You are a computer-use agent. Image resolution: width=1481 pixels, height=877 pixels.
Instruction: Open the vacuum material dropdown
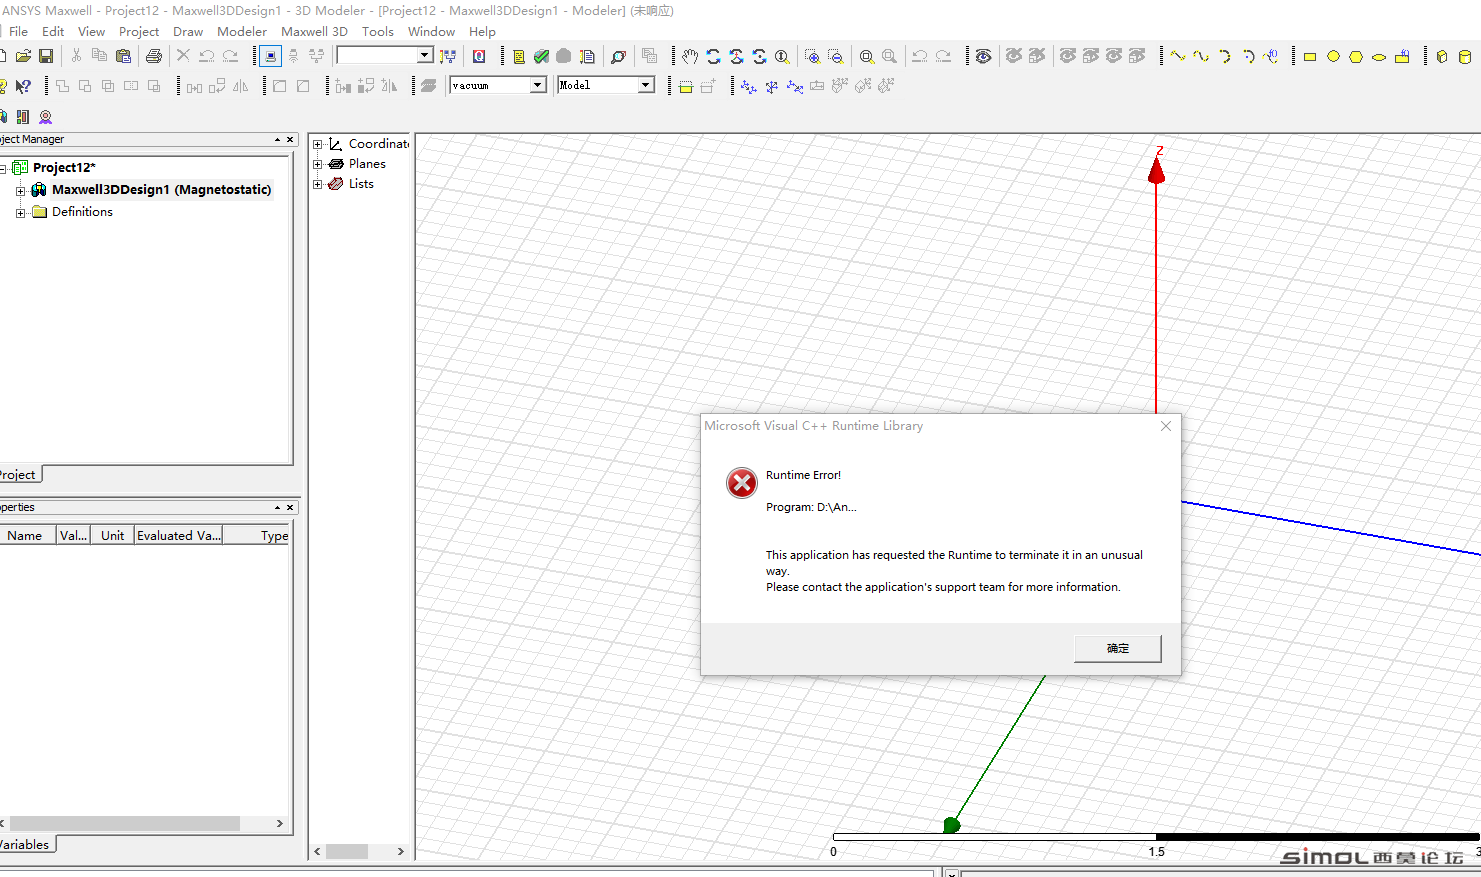[538, 85]
